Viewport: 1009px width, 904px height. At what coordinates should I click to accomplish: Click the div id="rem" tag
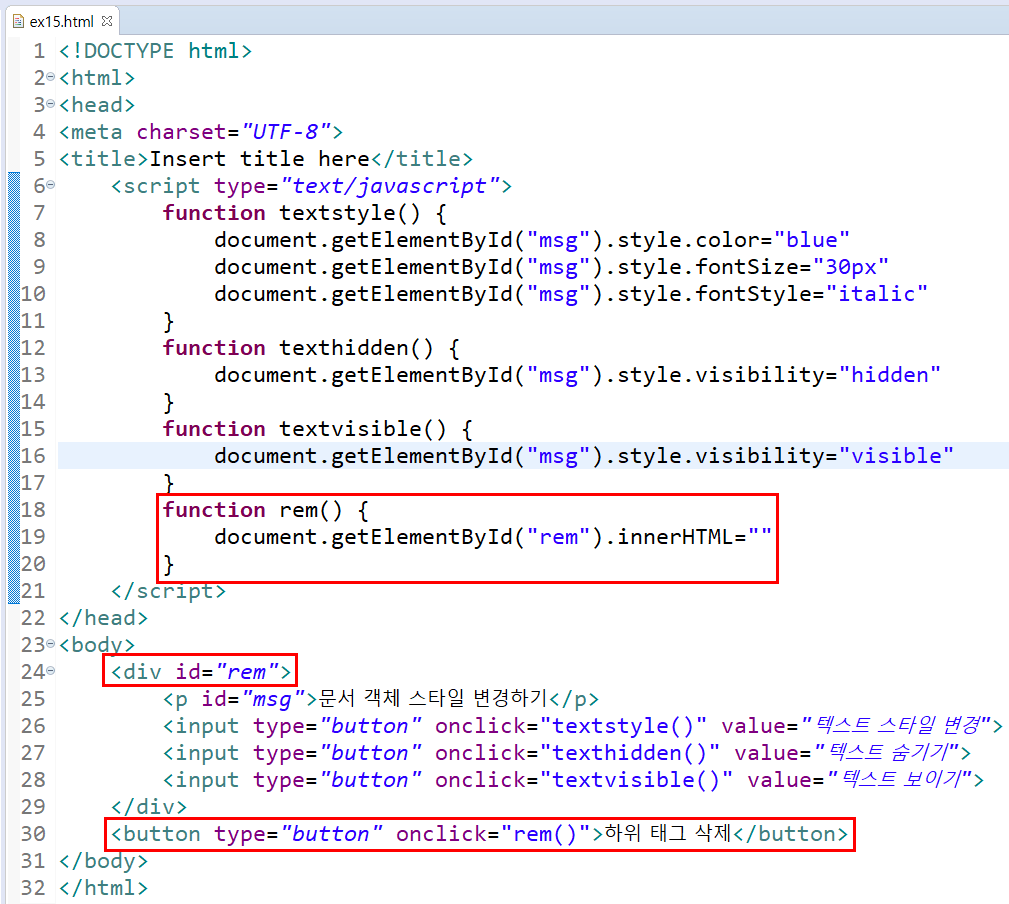pyautogui.click(x=200, y=672)
